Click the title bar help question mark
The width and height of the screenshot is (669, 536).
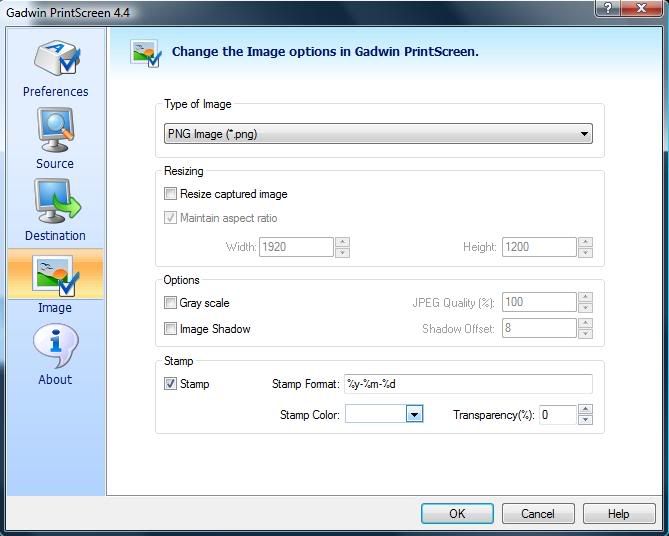[608, 8]
